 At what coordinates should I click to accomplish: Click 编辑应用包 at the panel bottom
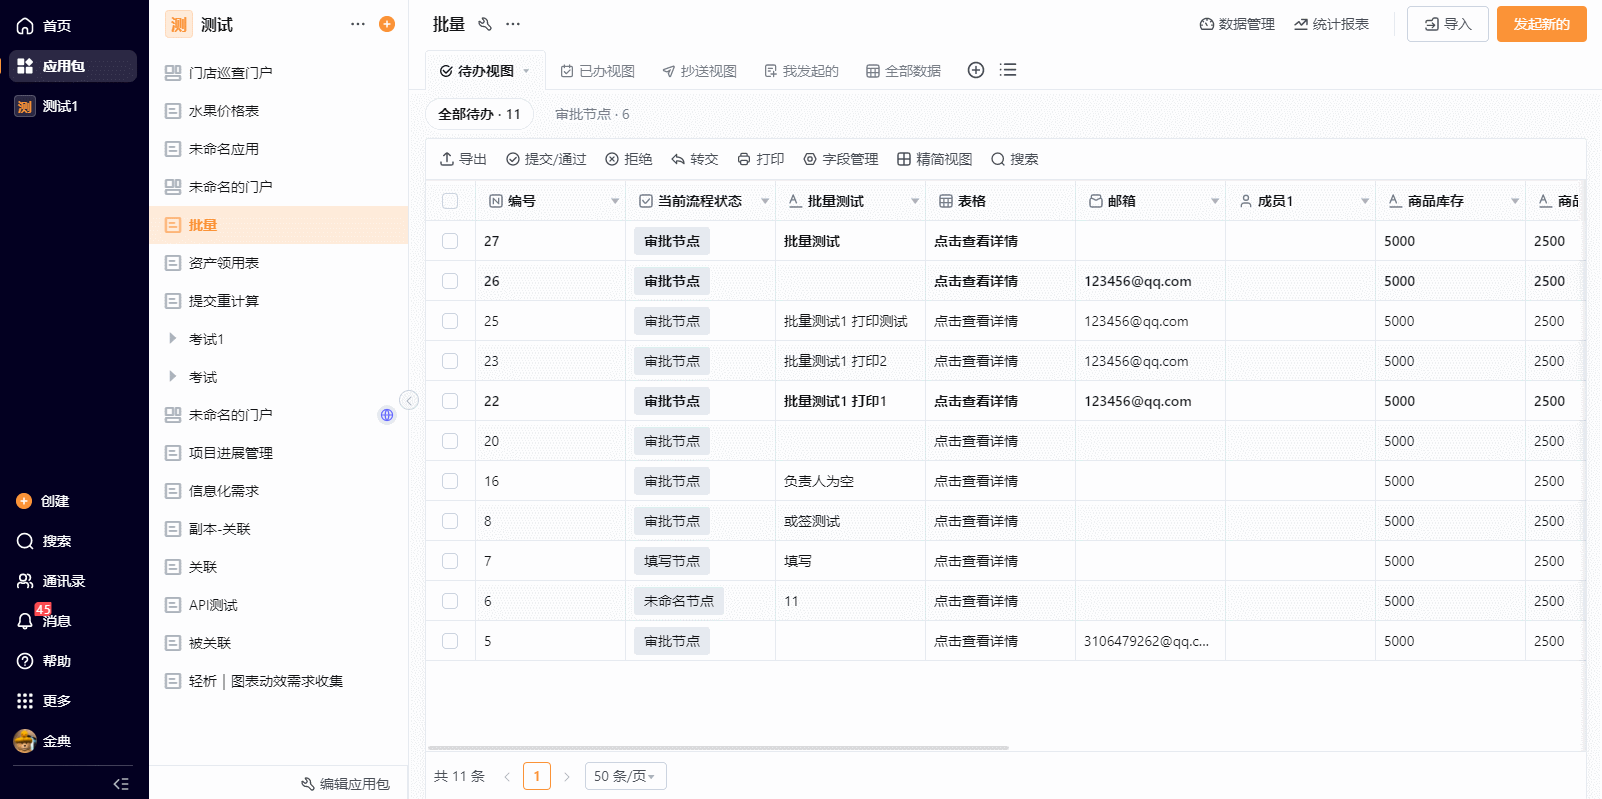pyautogui.click(x=345, y=784)
